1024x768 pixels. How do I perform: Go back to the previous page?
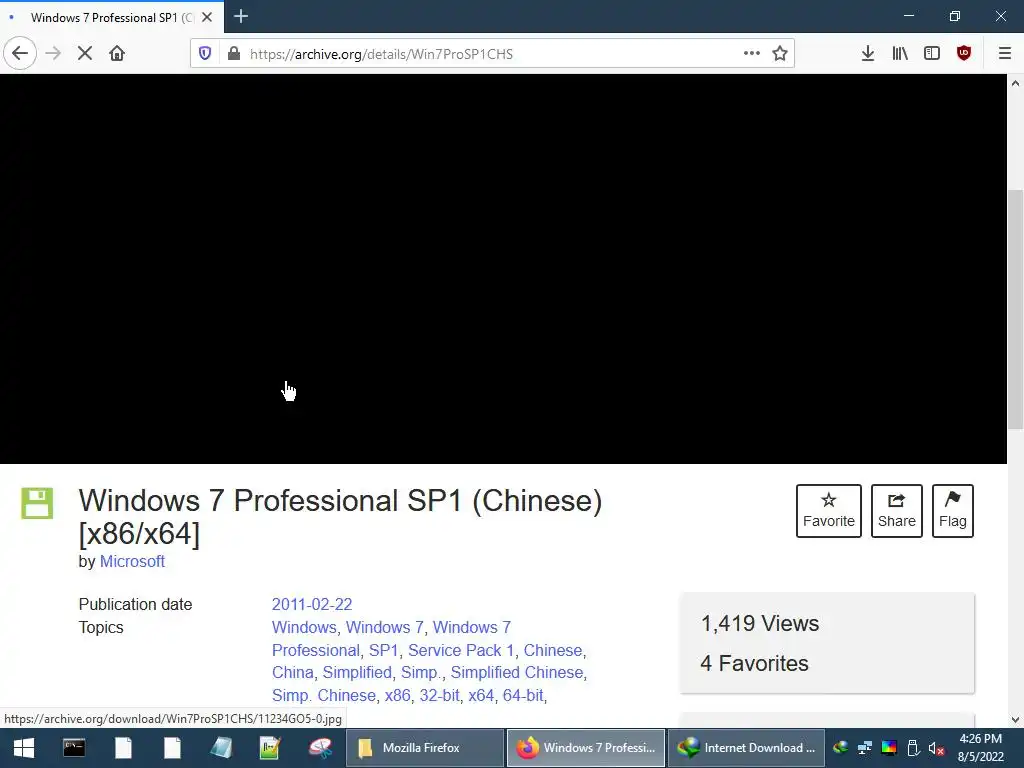pyautogui.click(x=20, y=54)
